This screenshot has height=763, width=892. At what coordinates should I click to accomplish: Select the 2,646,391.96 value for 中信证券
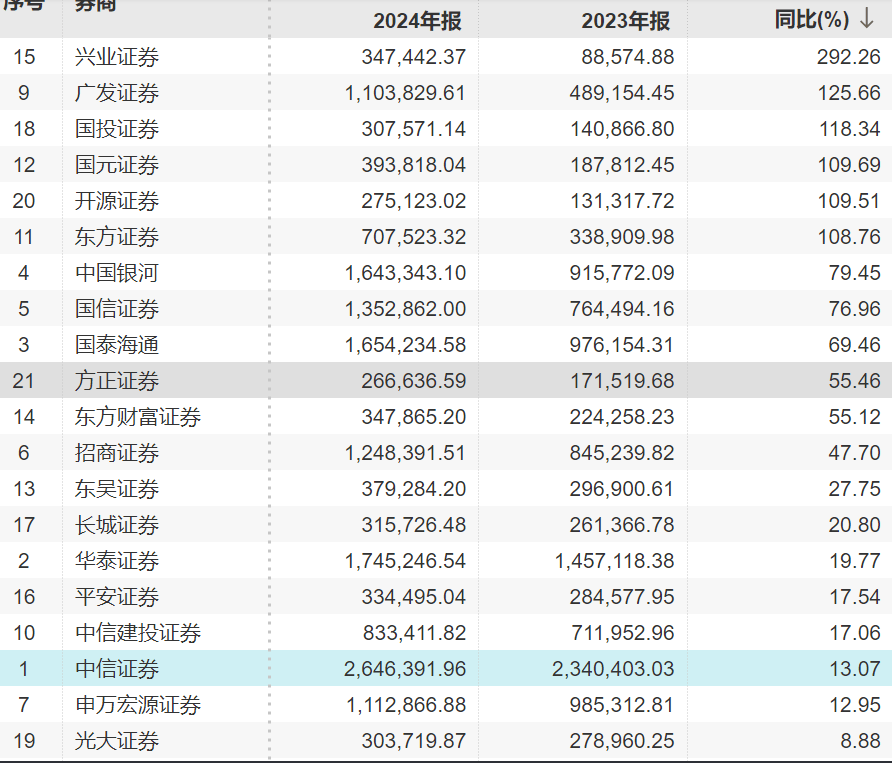(x=405, y=669)
